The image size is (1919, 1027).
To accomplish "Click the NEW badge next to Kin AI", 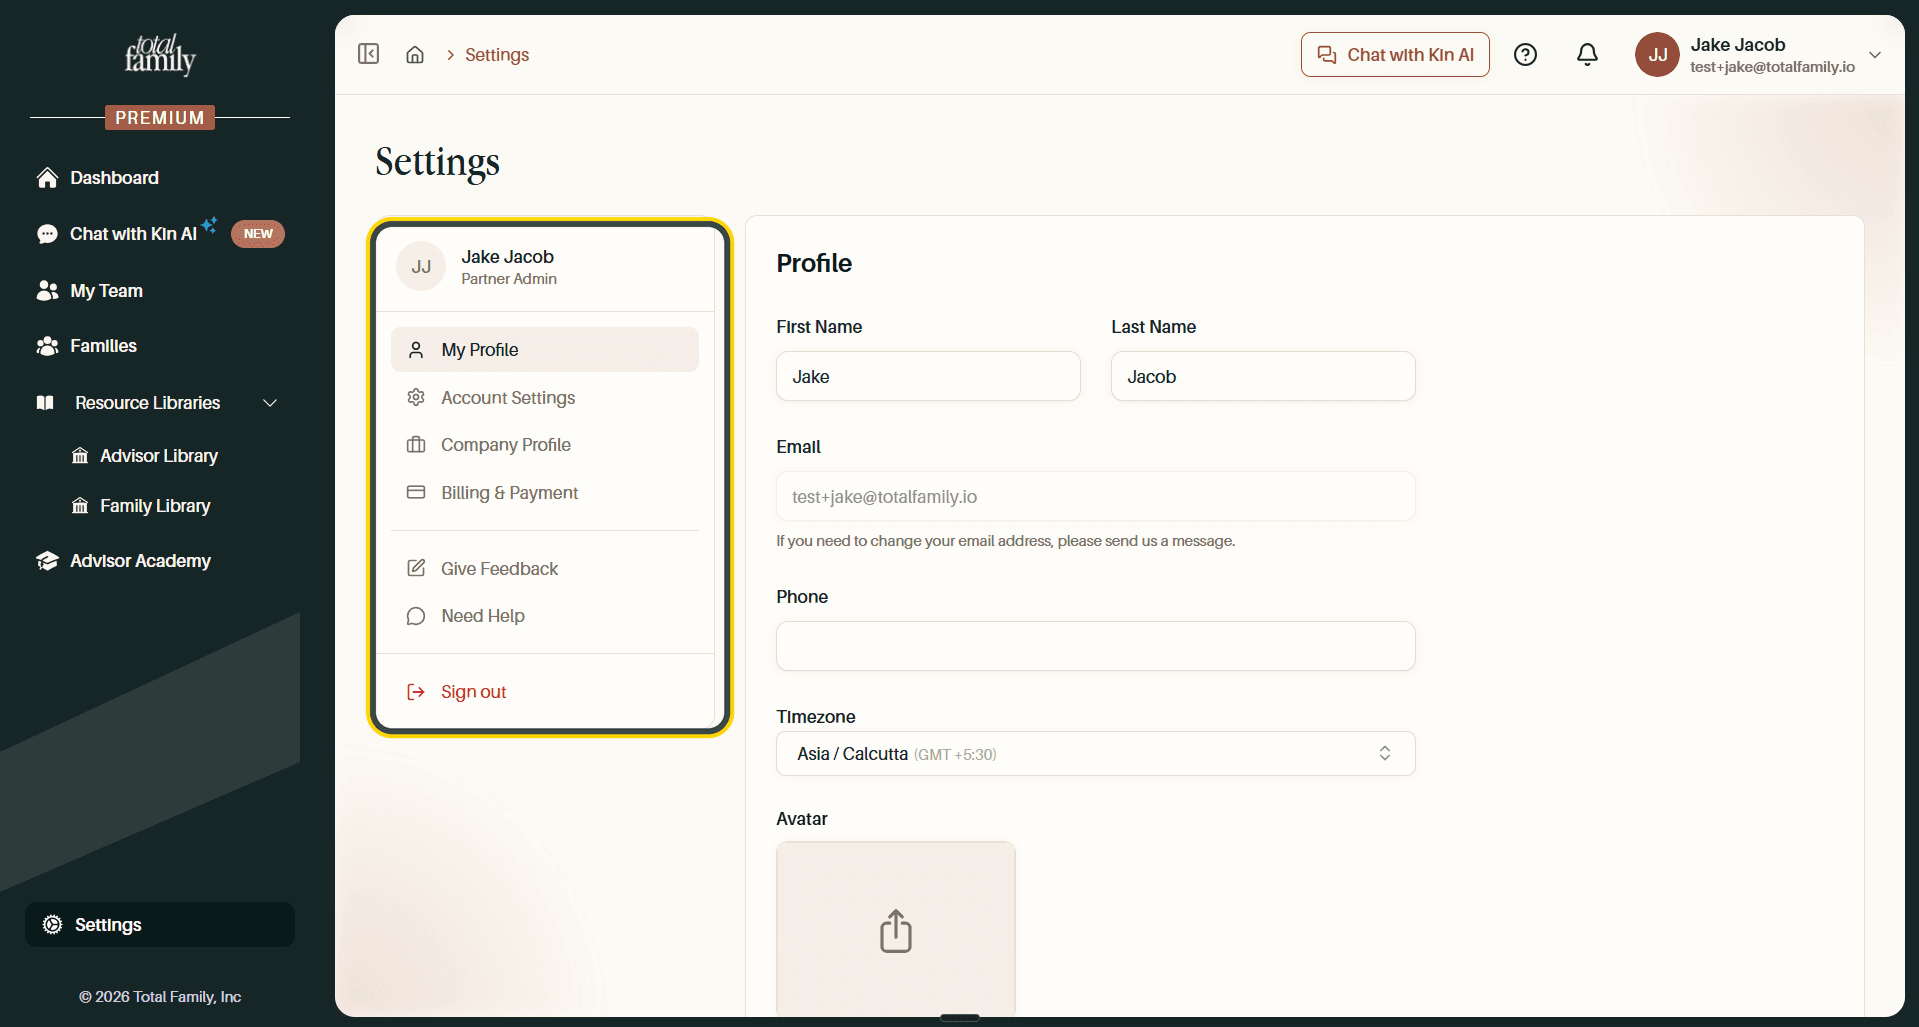I will 258,234.
